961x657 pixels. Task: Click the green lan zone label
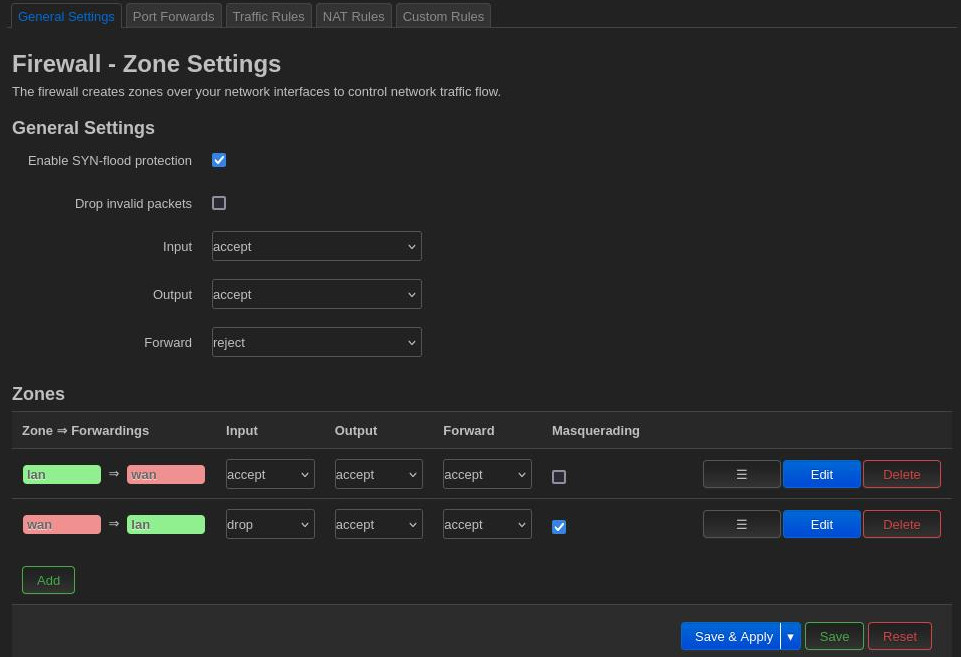pos(62,474)
